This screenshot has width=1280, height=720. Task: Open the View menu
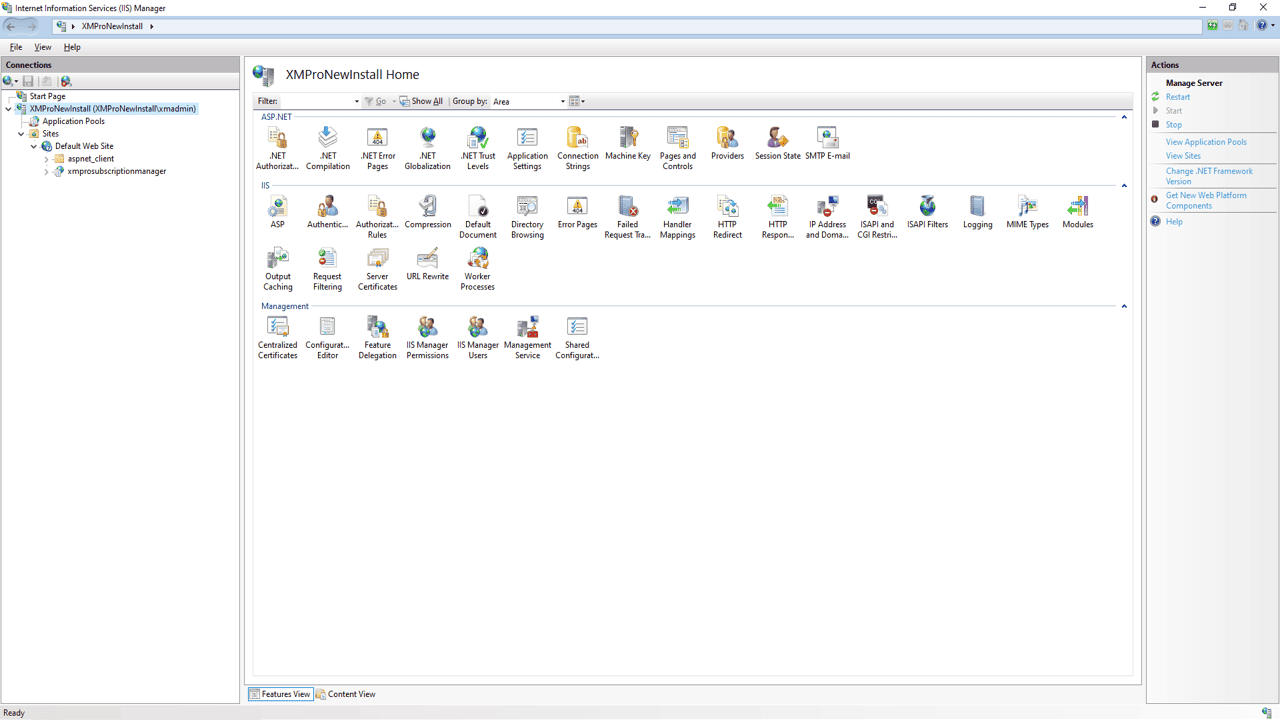coord(43,47)
